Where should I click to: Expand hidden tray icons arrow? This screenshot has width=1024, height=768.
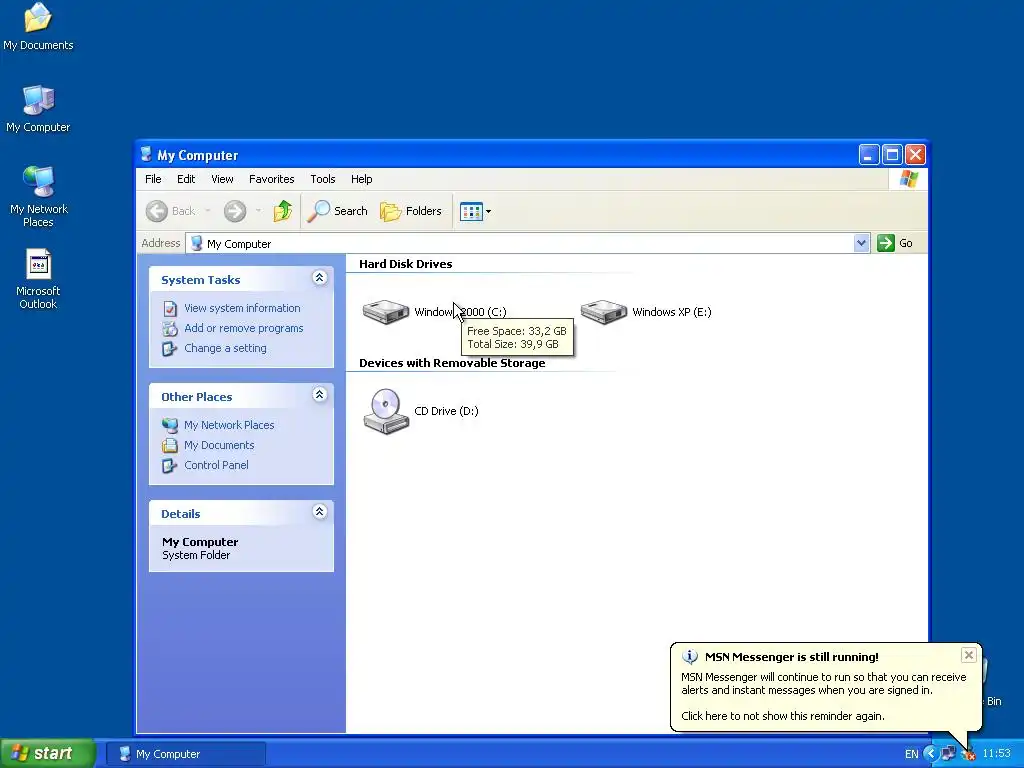pos(931,754)
